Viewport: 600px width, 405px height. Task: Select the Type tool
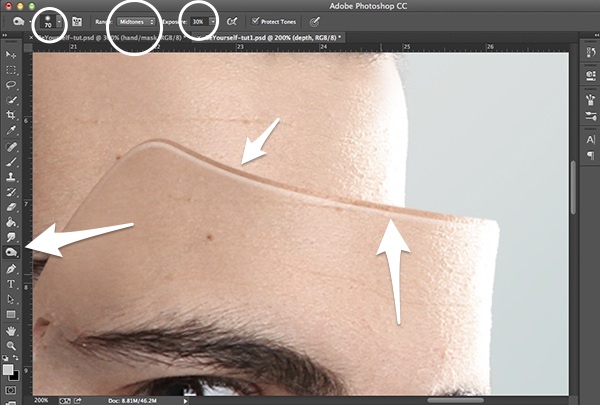(11, 284)
